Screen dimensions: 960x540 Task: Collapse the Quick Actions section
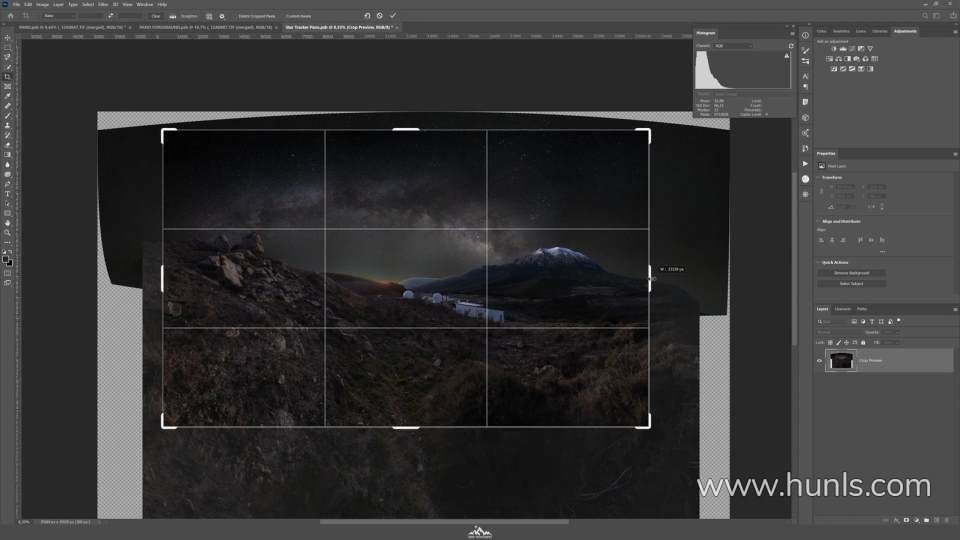pos(818,263)
